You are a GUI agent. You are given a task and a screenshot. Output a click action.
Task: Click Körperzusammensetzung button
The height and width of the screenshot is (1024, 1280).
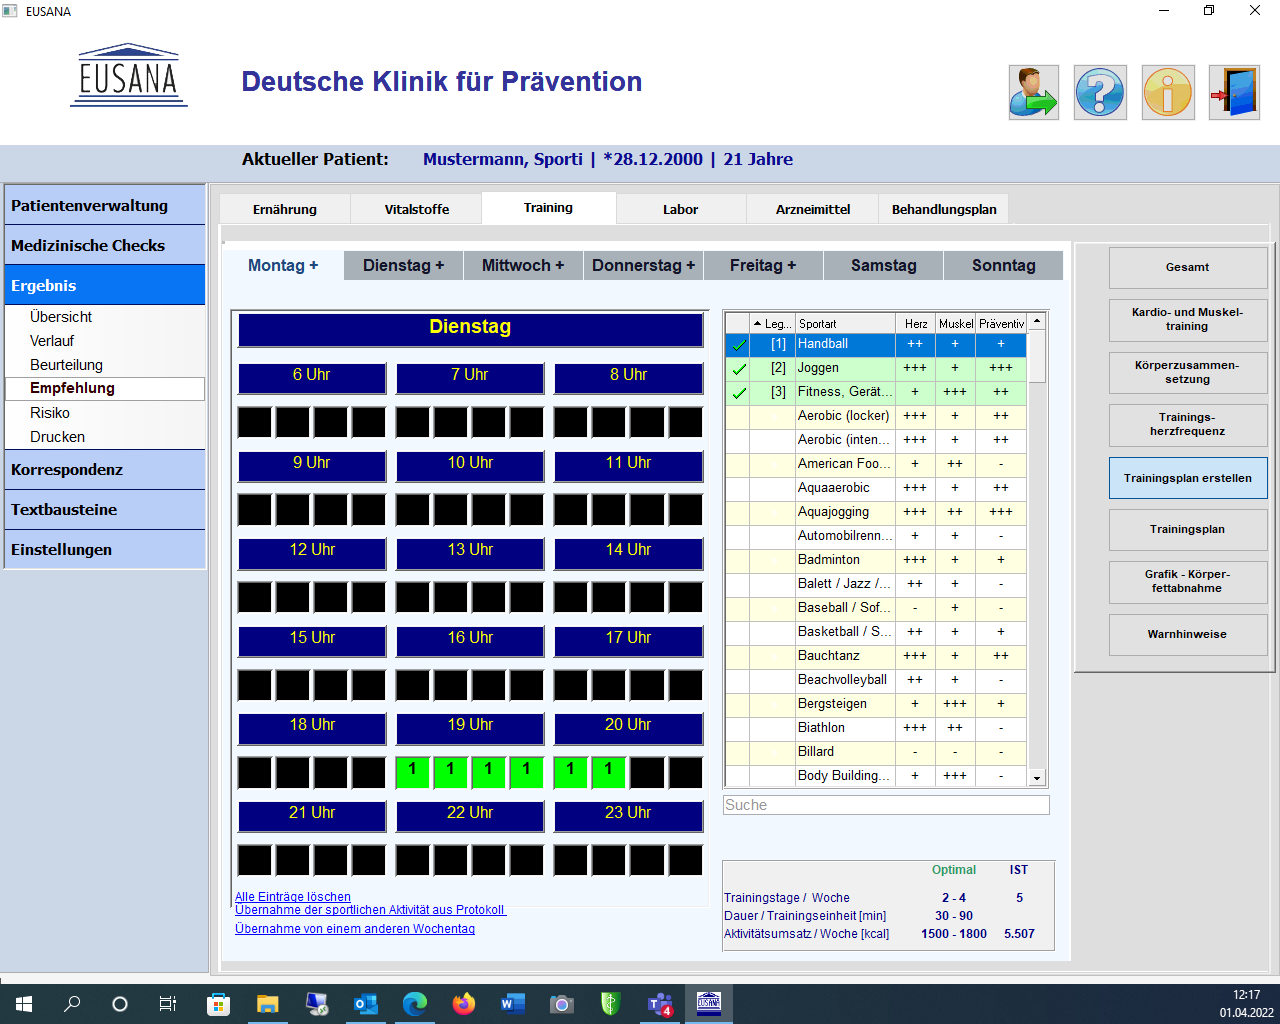point(1188,372)
